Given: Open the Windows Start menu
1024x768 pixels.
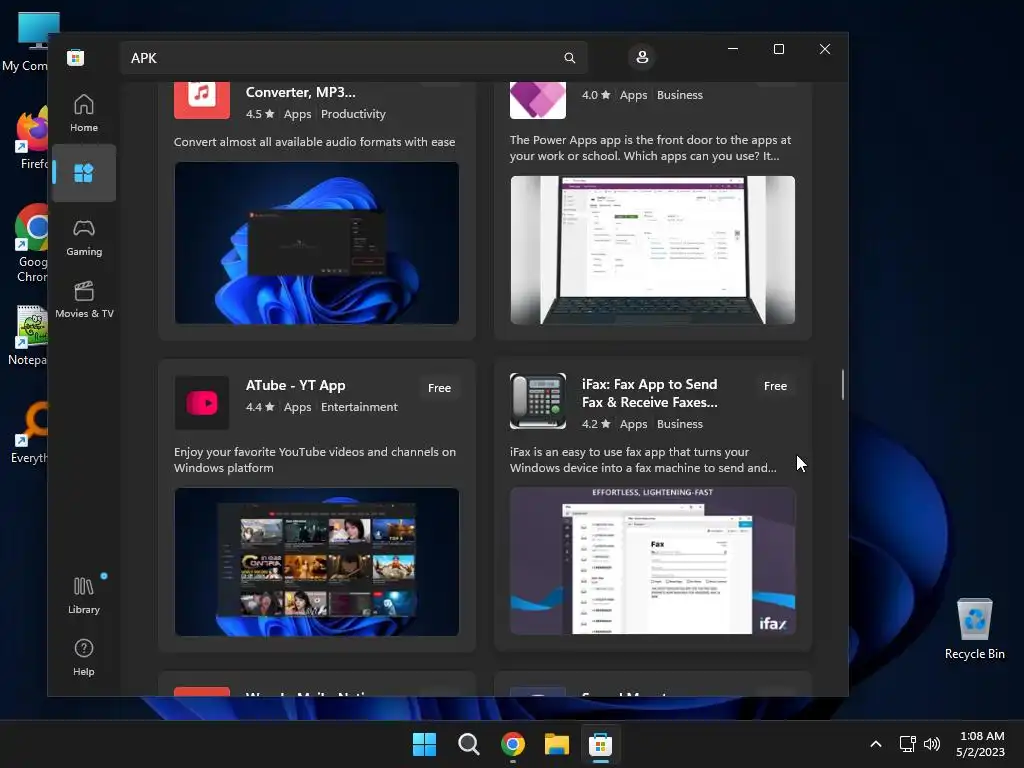Looking at the screenshot, I should tap(424, 744).
